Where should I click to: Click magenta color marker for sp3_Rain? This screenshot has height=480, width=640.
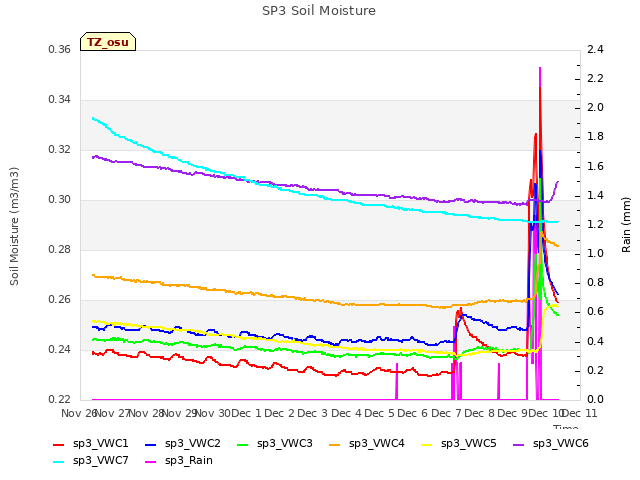pos(151,462)
